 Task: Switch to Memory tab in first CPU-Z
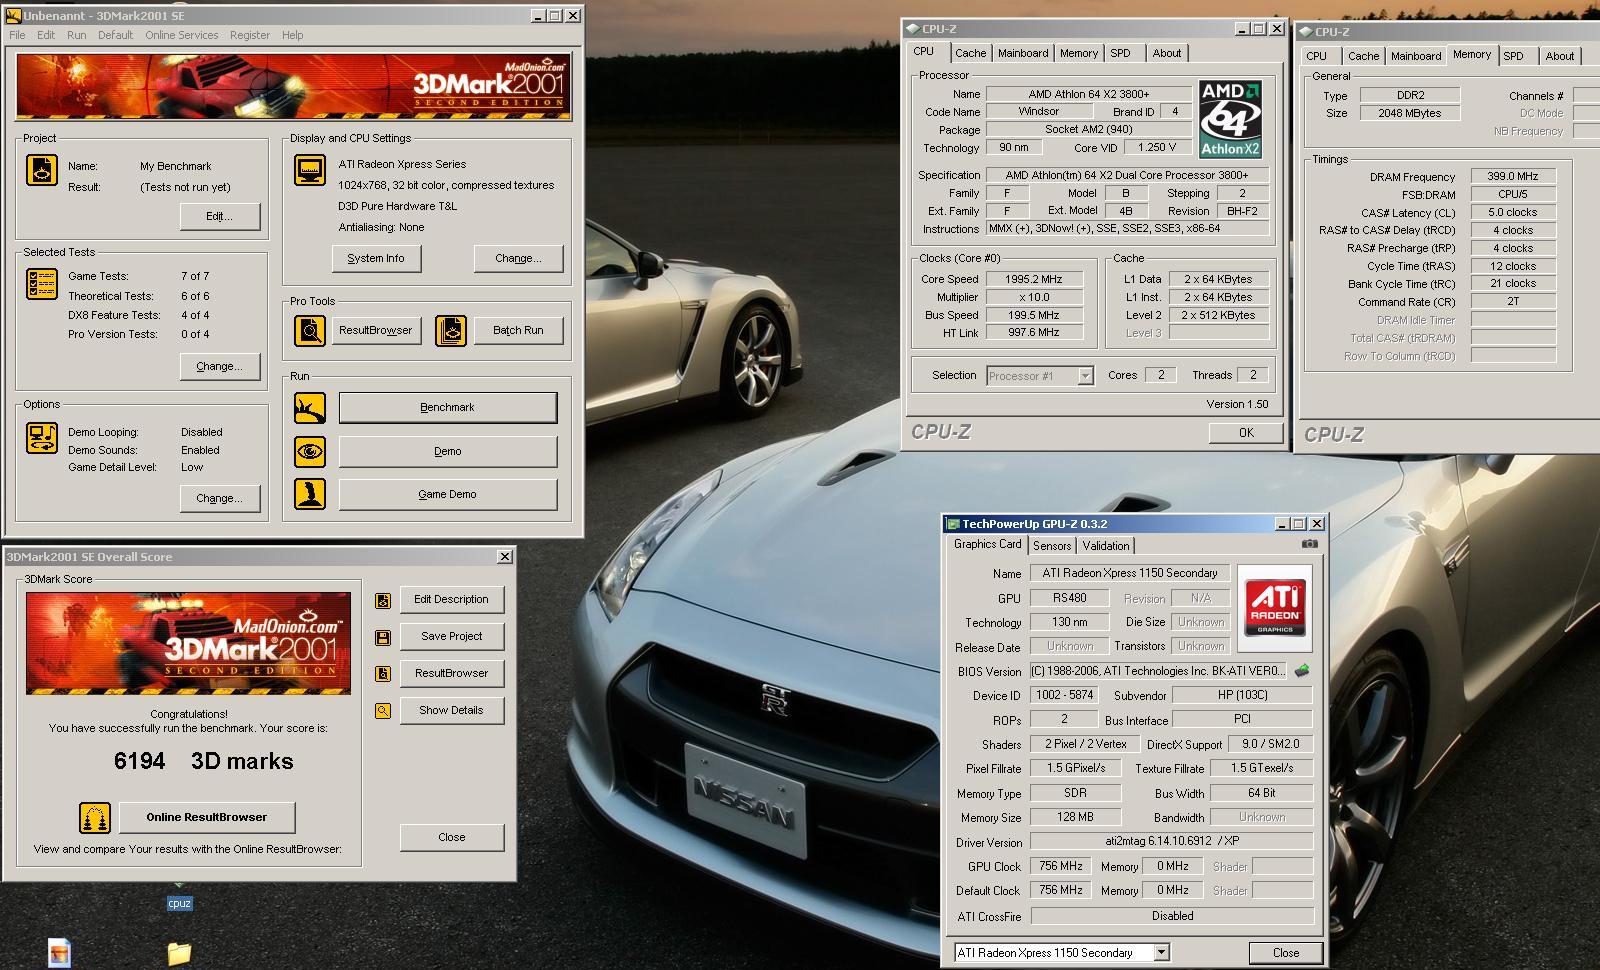point(1079,53)
